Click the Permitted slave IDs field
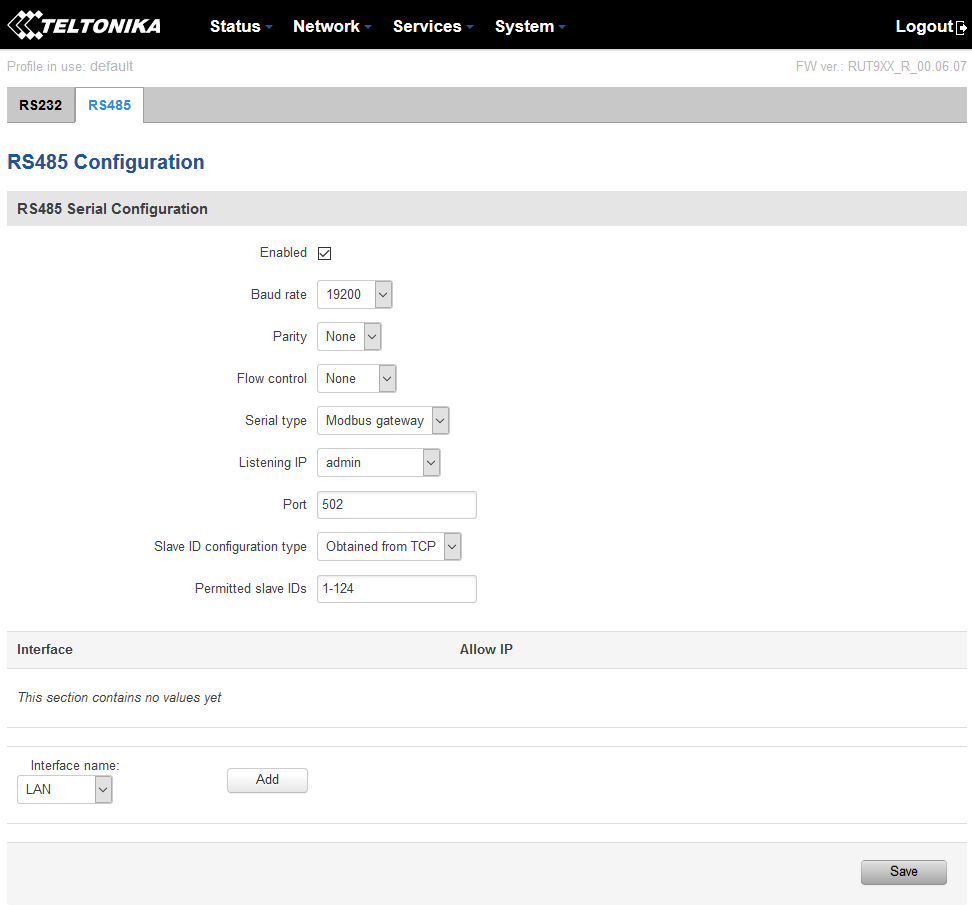 (396, 588)
